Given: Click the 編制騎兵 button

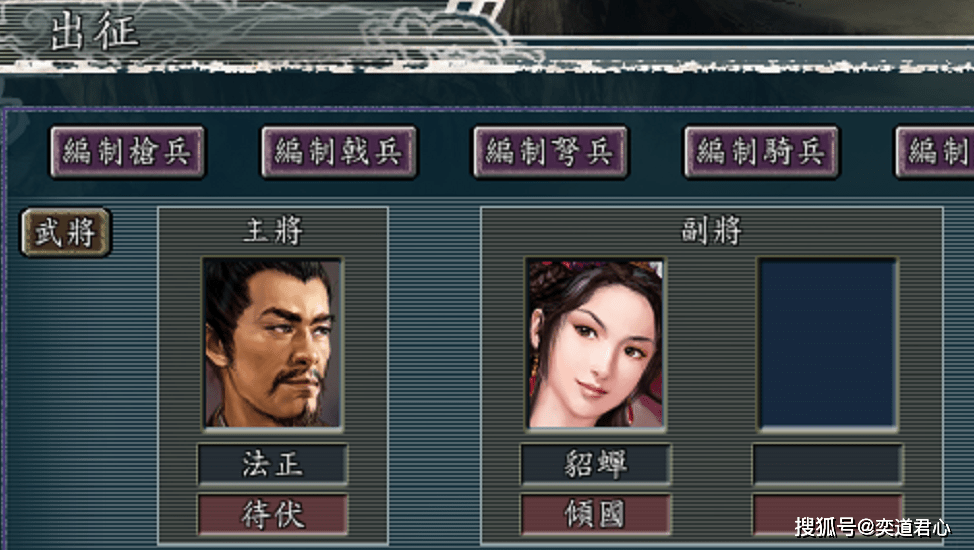Looking at the screenshot, I should pyautogui.click(x=762, y=152).
